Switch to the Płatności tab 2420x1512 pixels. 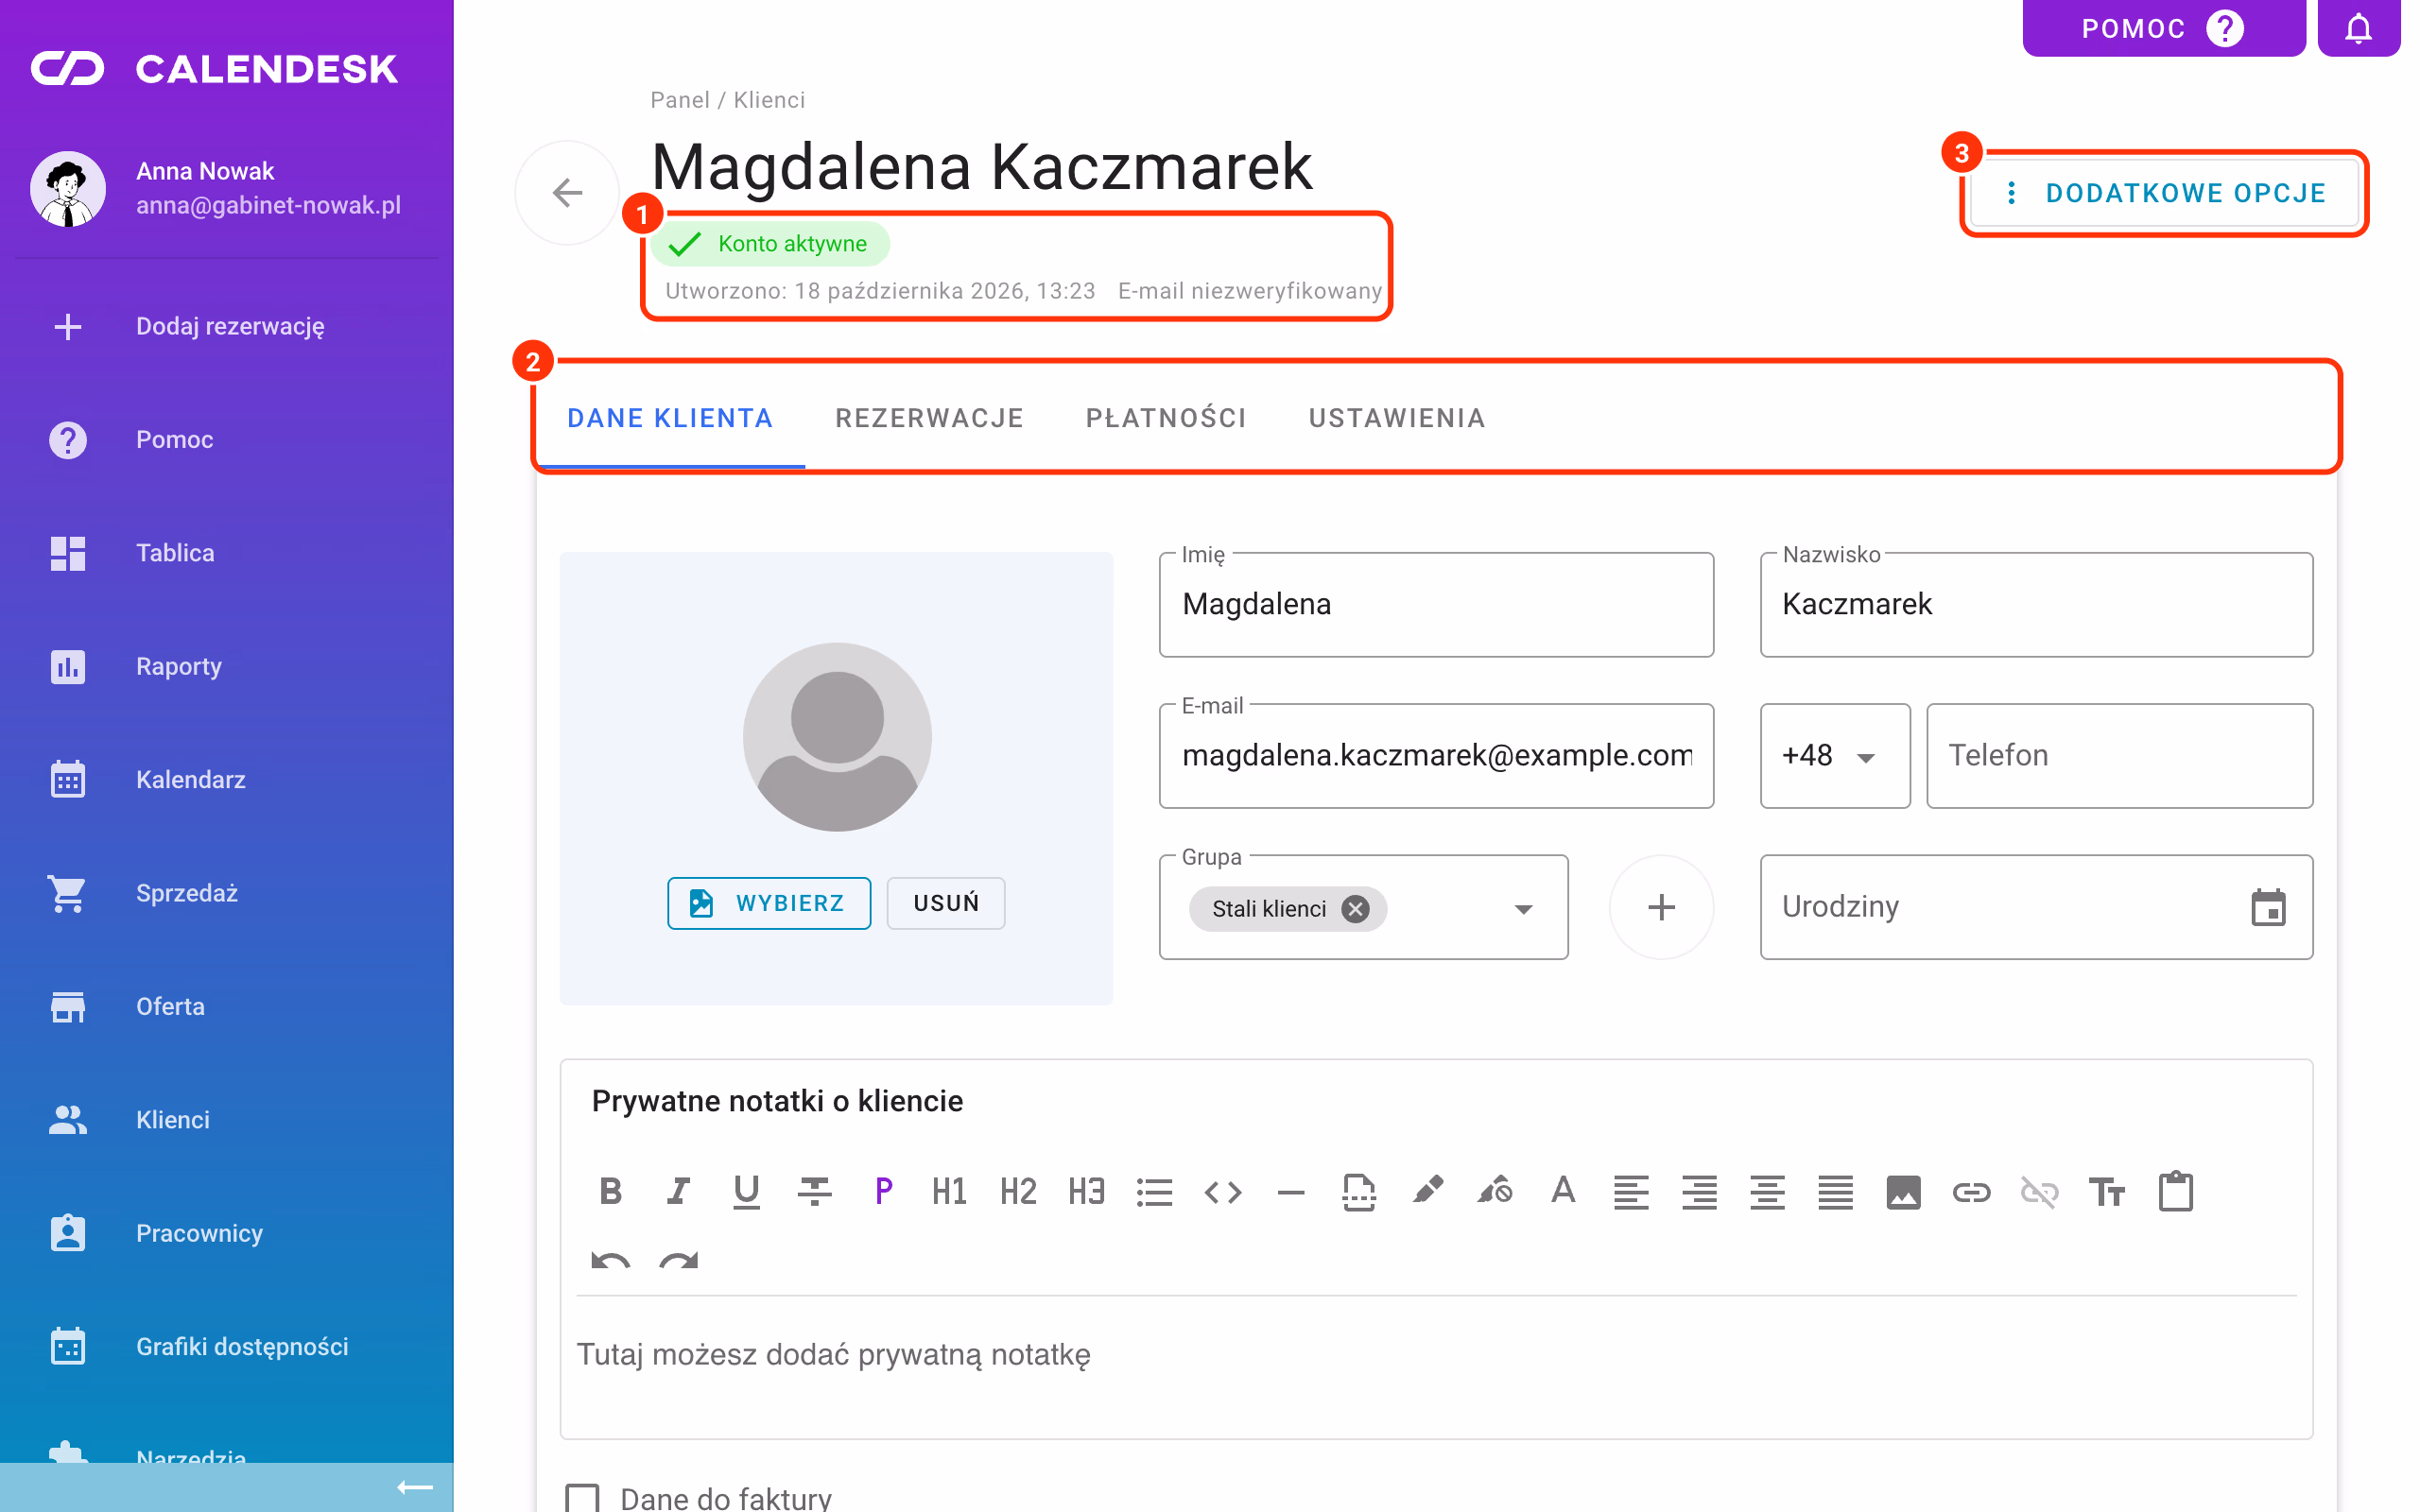coord(1166,418)
